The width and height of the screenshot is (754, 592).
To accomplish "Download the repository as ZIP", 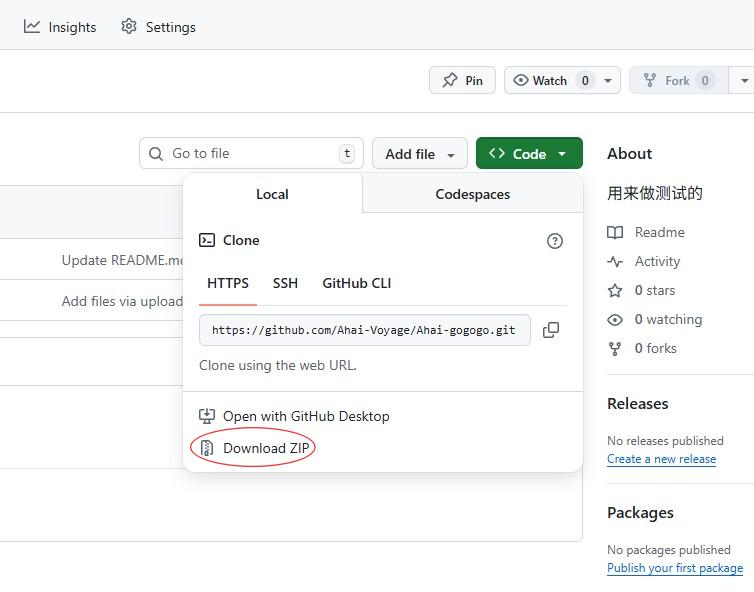I will [254, 448].
